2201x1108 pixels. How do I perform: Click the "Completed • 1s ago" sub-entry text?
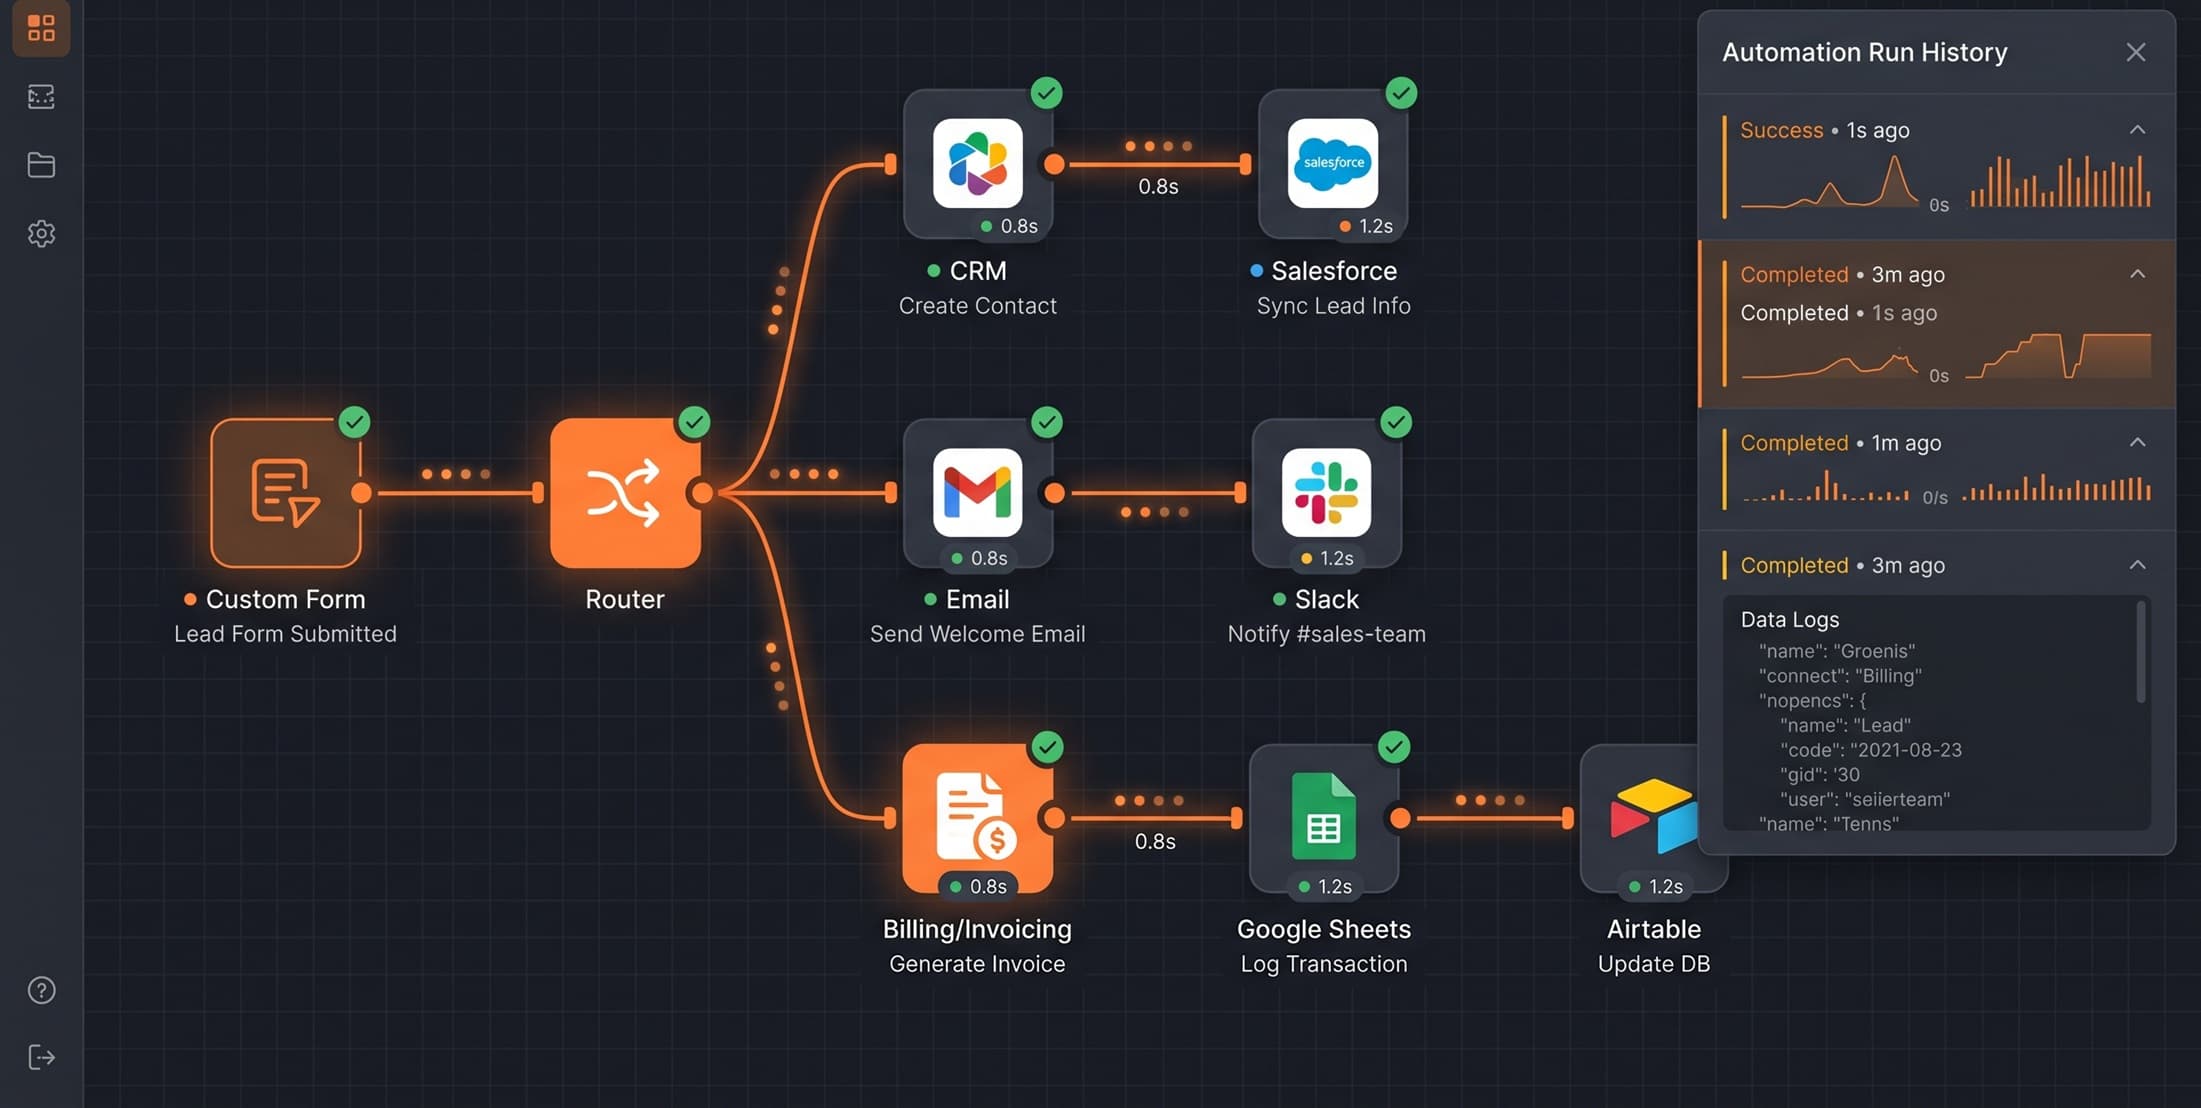point(1839,313)
